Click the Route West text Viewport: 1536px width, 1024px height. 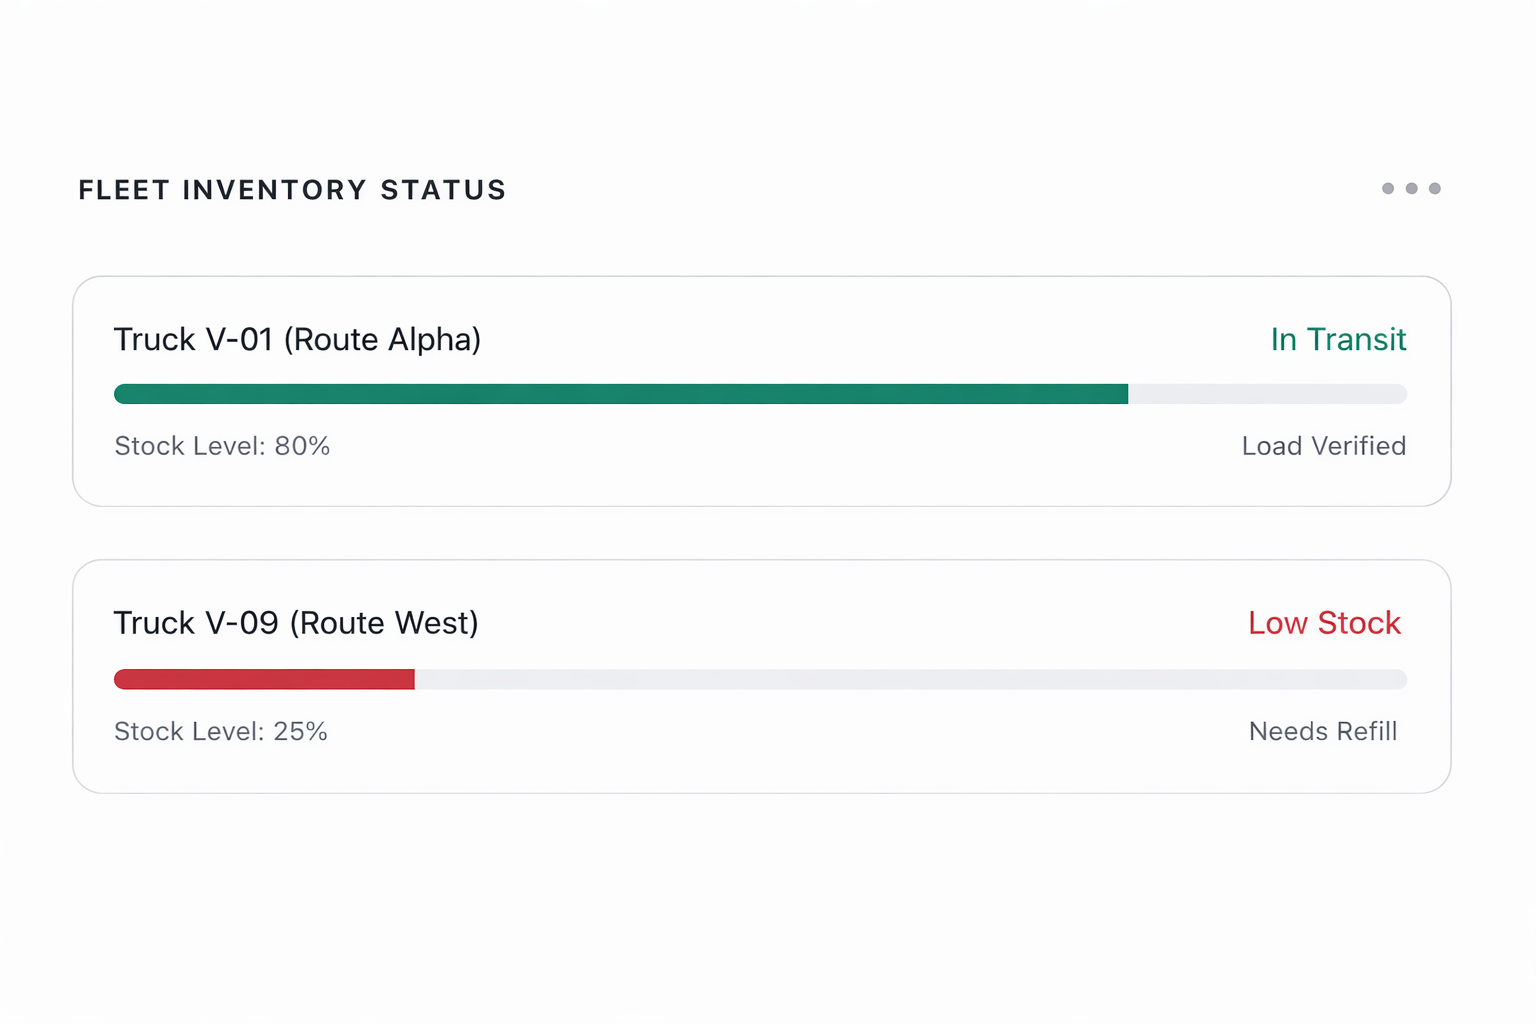pyautogui.click(x=385, y=623)
